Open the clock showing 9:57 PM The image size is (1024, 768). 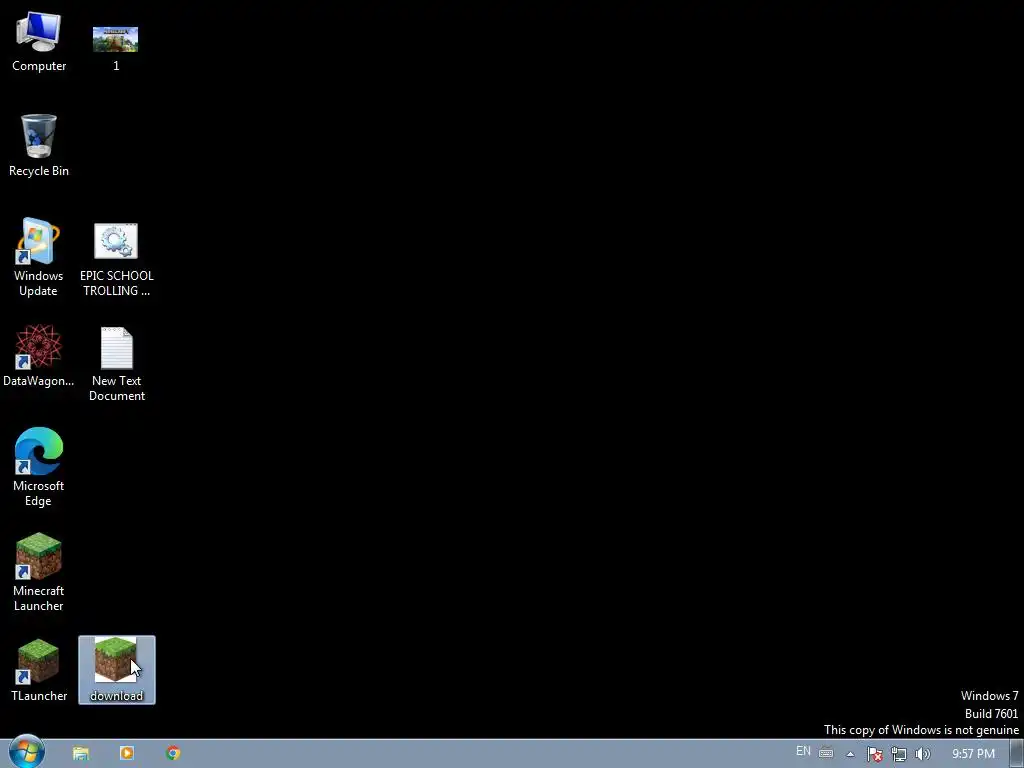pos(973,754)
